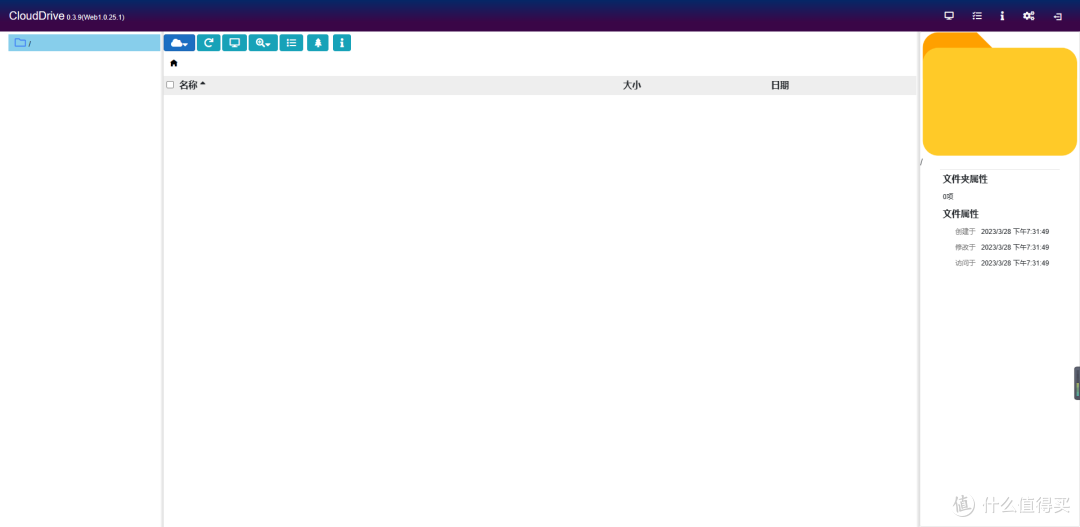This screenshot has height=527, width=1080.
Task: Click the teal list view button in the toolbar
Action: [x=291, y=43]
